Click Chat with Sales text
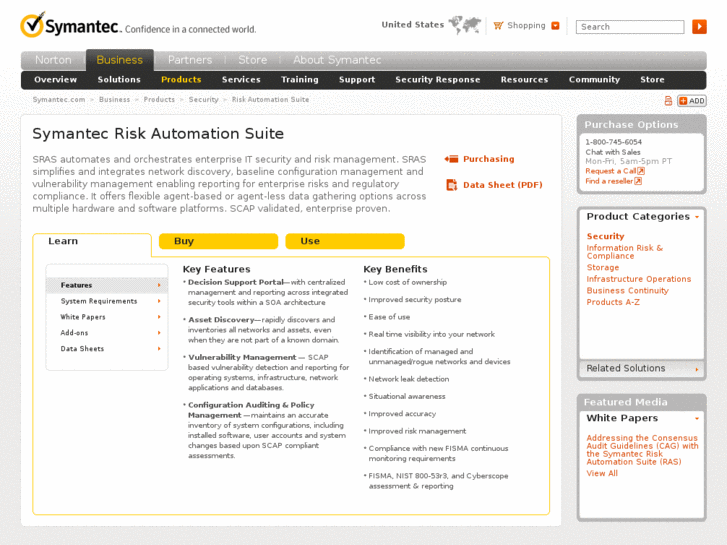 [x=612, y=152]
